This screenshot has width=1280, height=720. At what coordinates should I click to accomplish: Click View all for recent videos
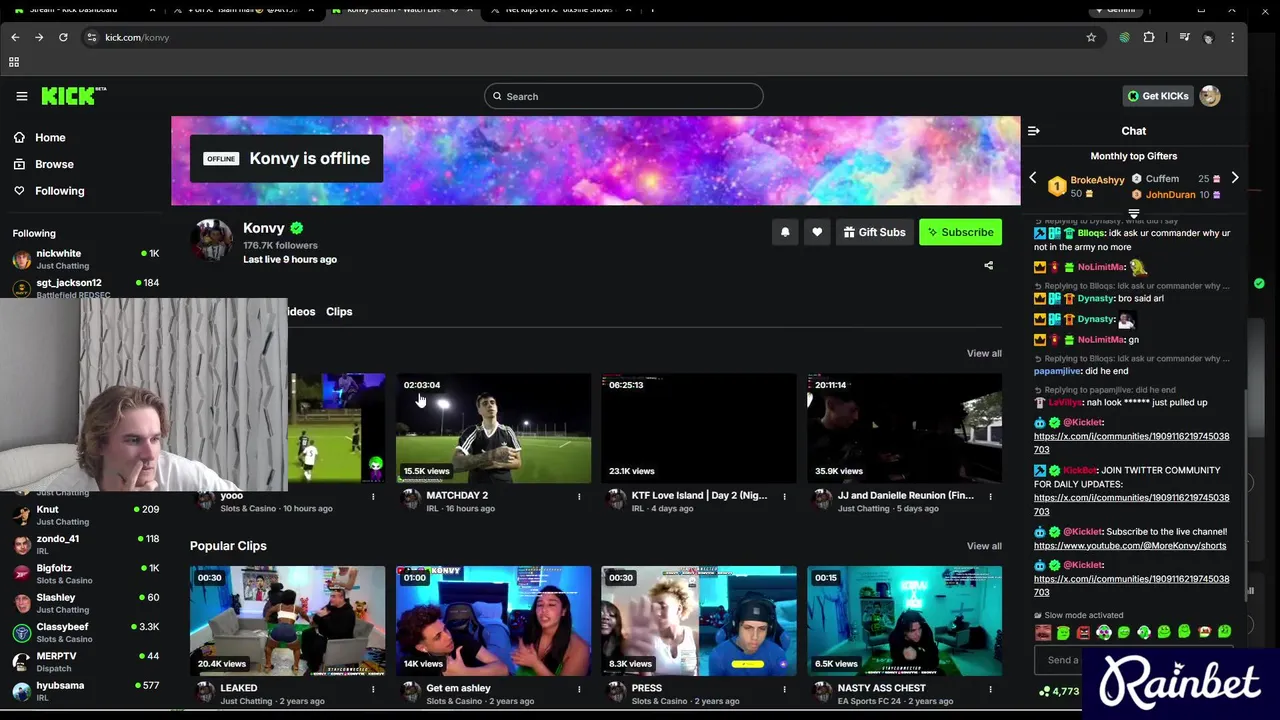[x=984, y=353]
